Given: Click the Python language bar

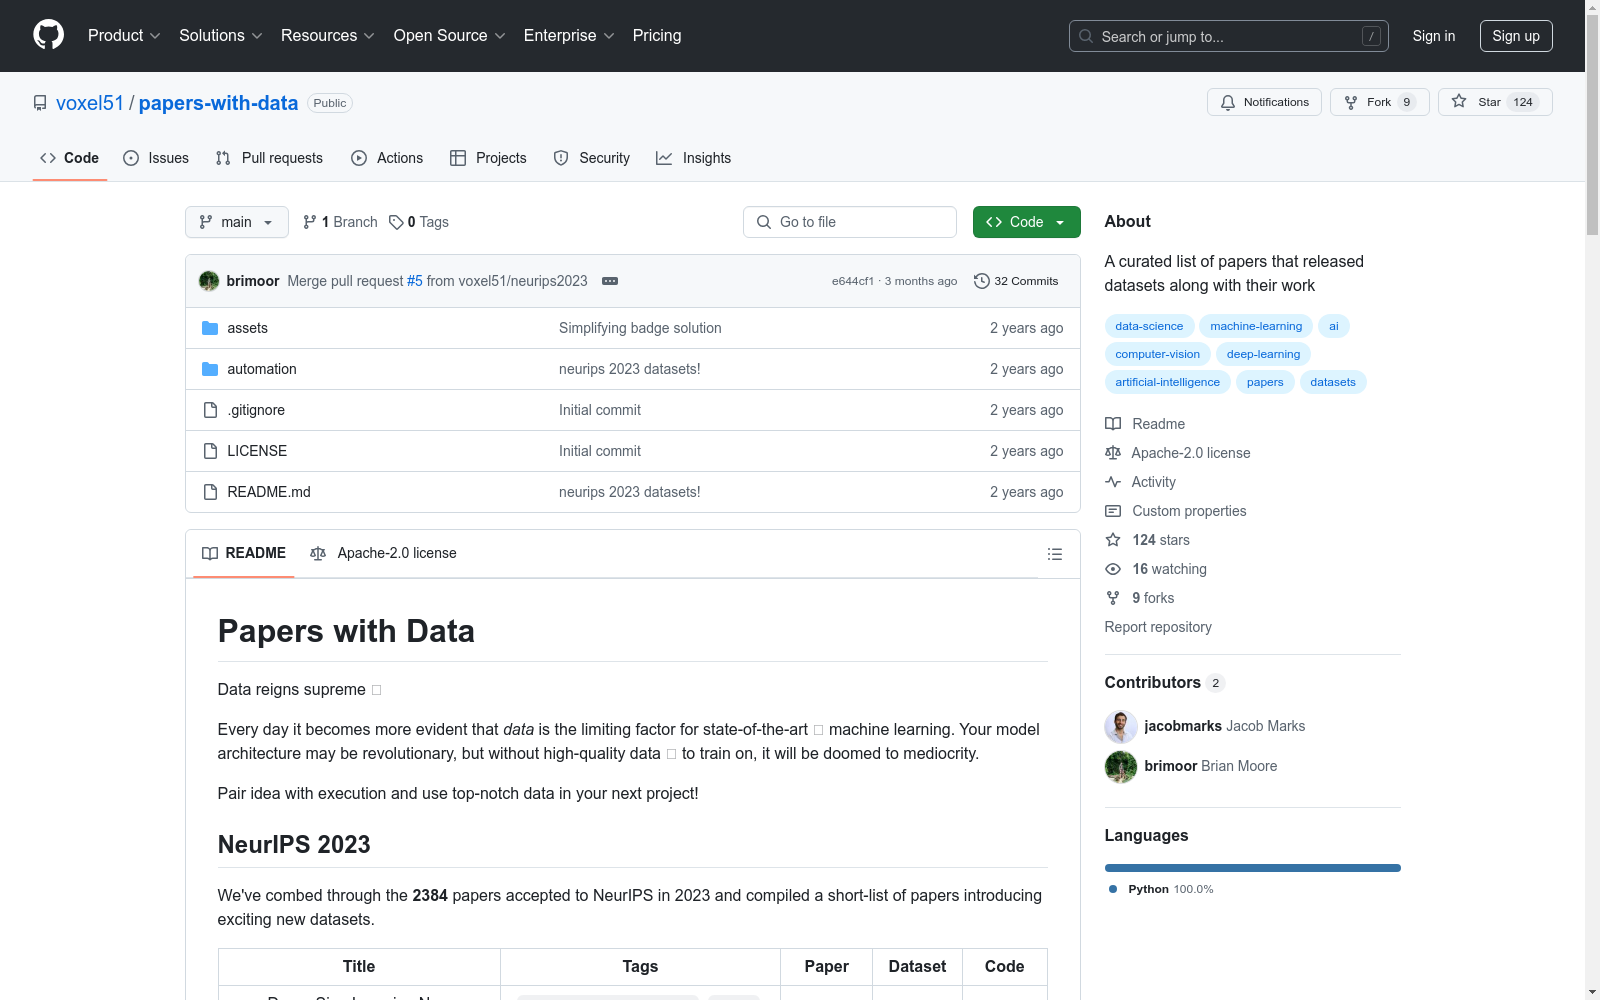Looking at the screenshot, I should click(1253, 868).
